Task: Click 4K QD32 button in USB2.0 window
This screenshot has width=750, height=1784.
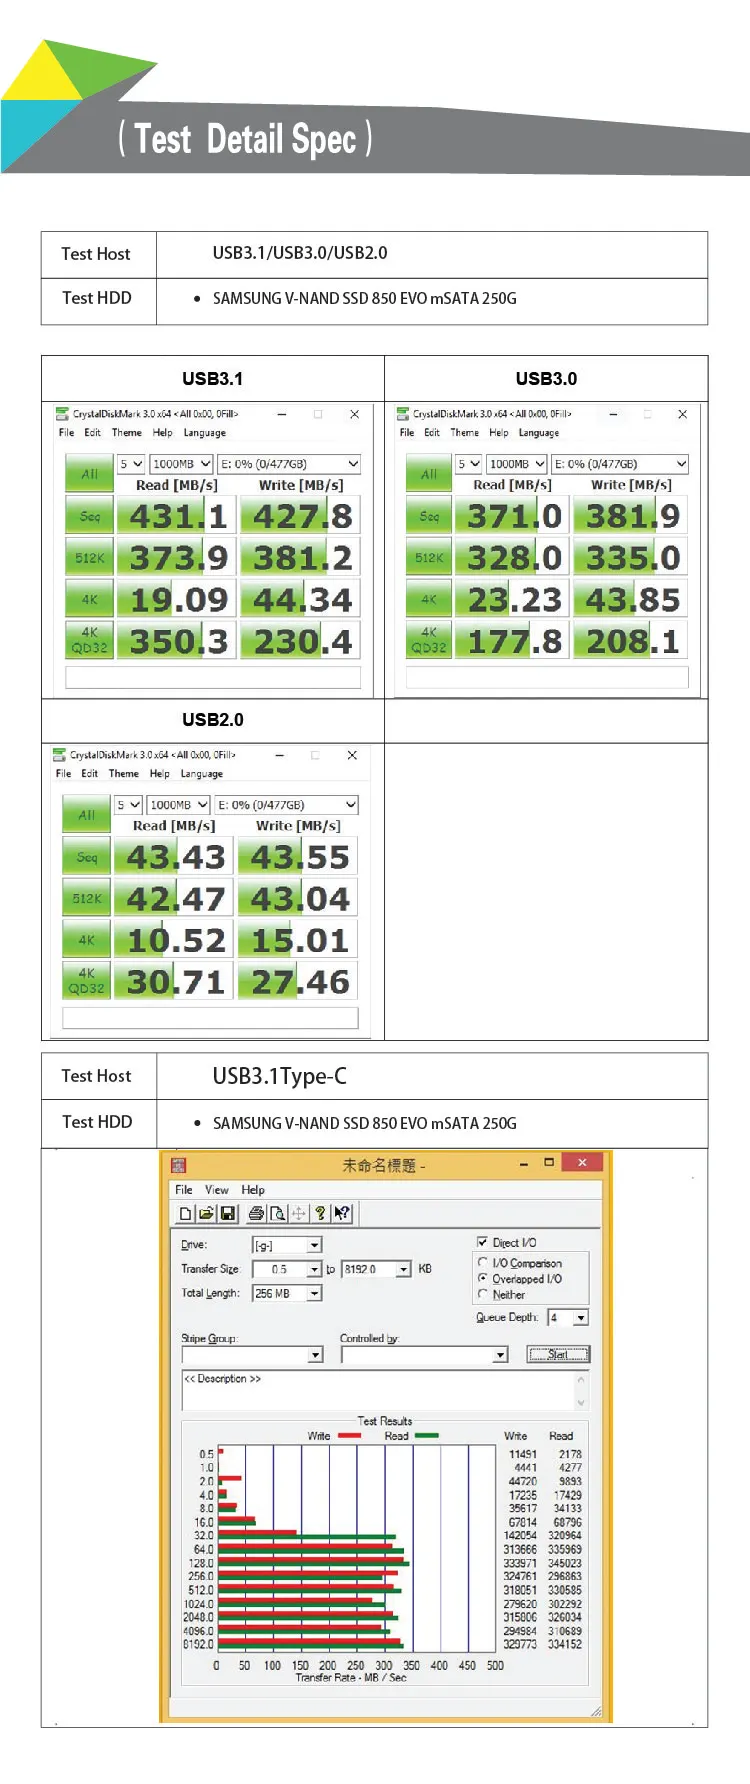Action: [86, 981]
